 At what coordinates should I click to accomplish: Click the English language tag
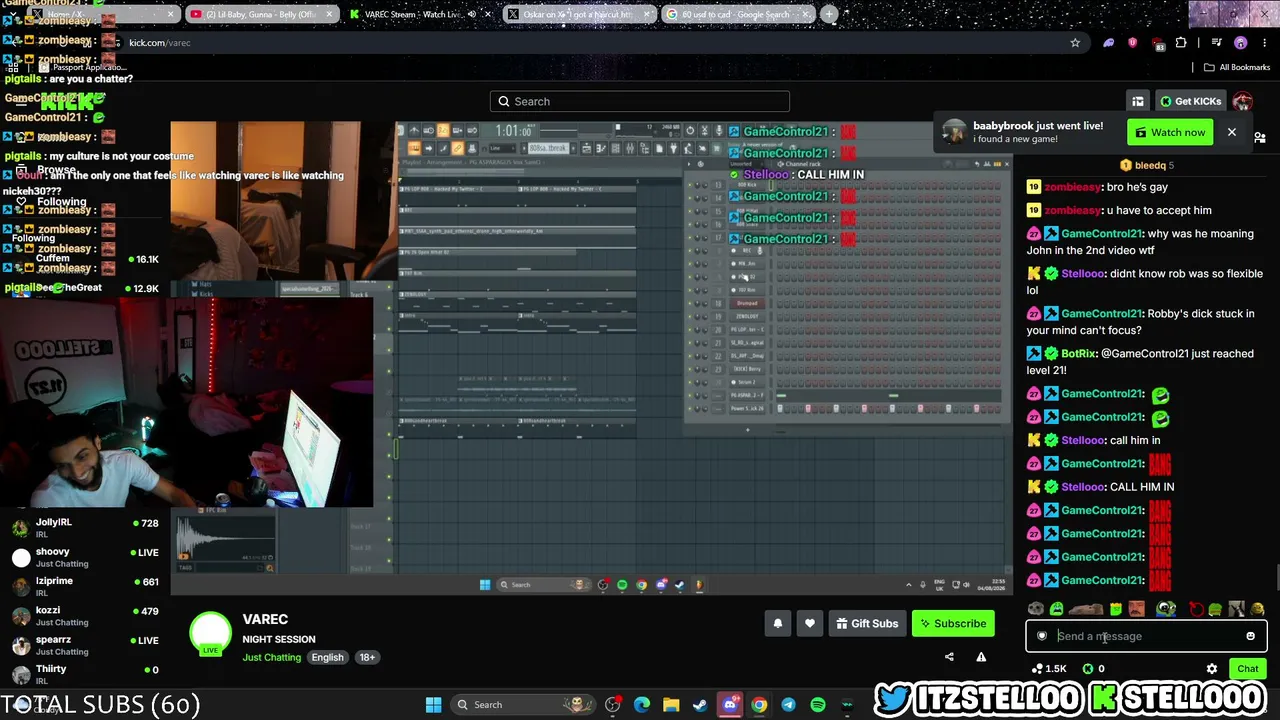(327, 658)
